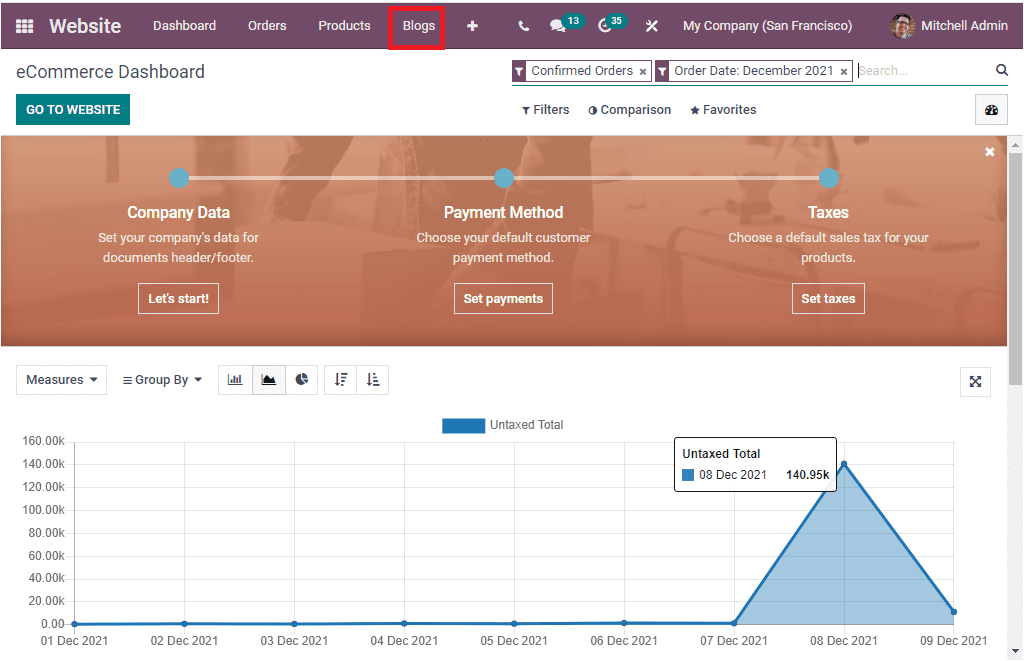
Task: Toggle line chart view for the graph
Action: point(268,380)
